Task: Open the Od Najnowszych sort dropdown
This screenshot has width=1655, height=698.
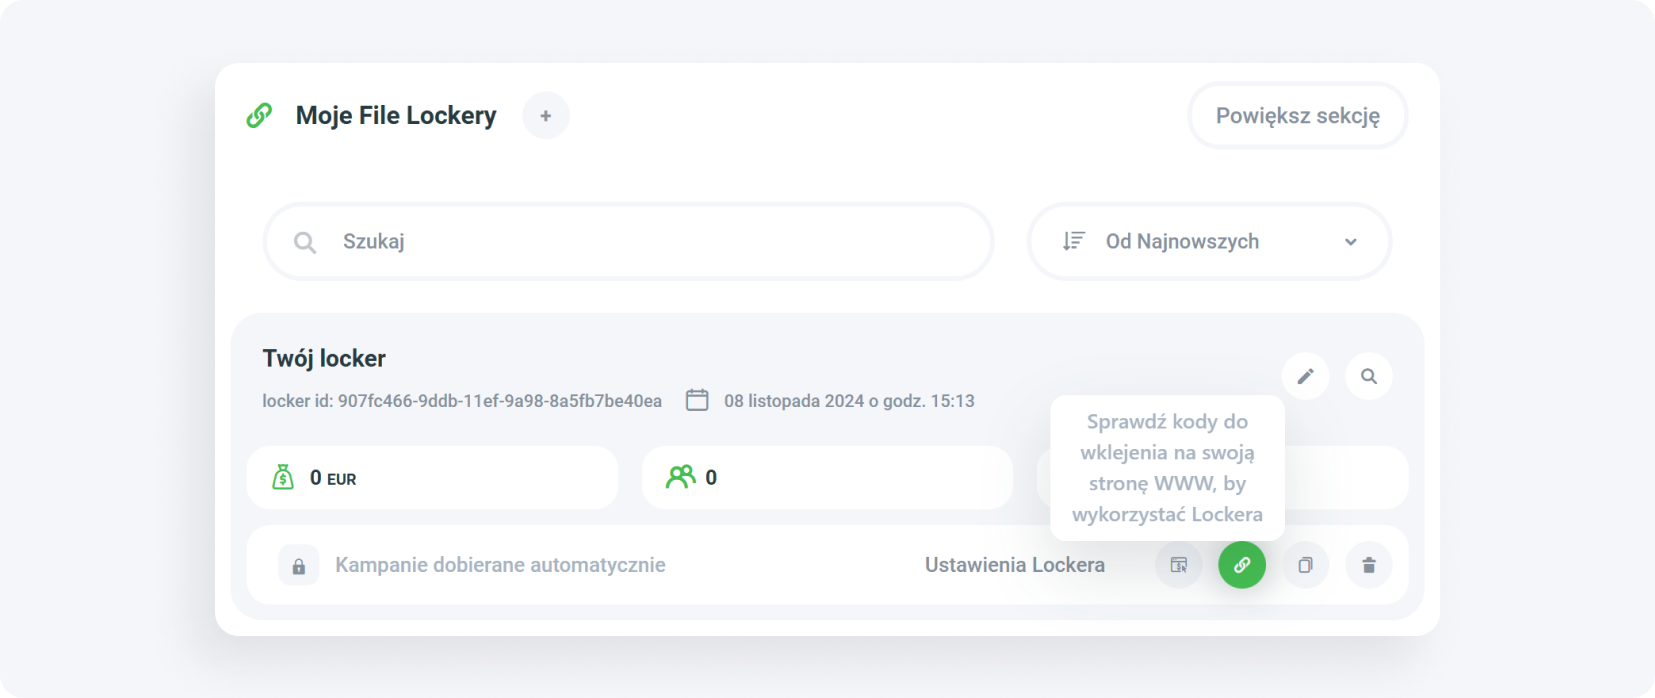Action: tap(1209, 242)
